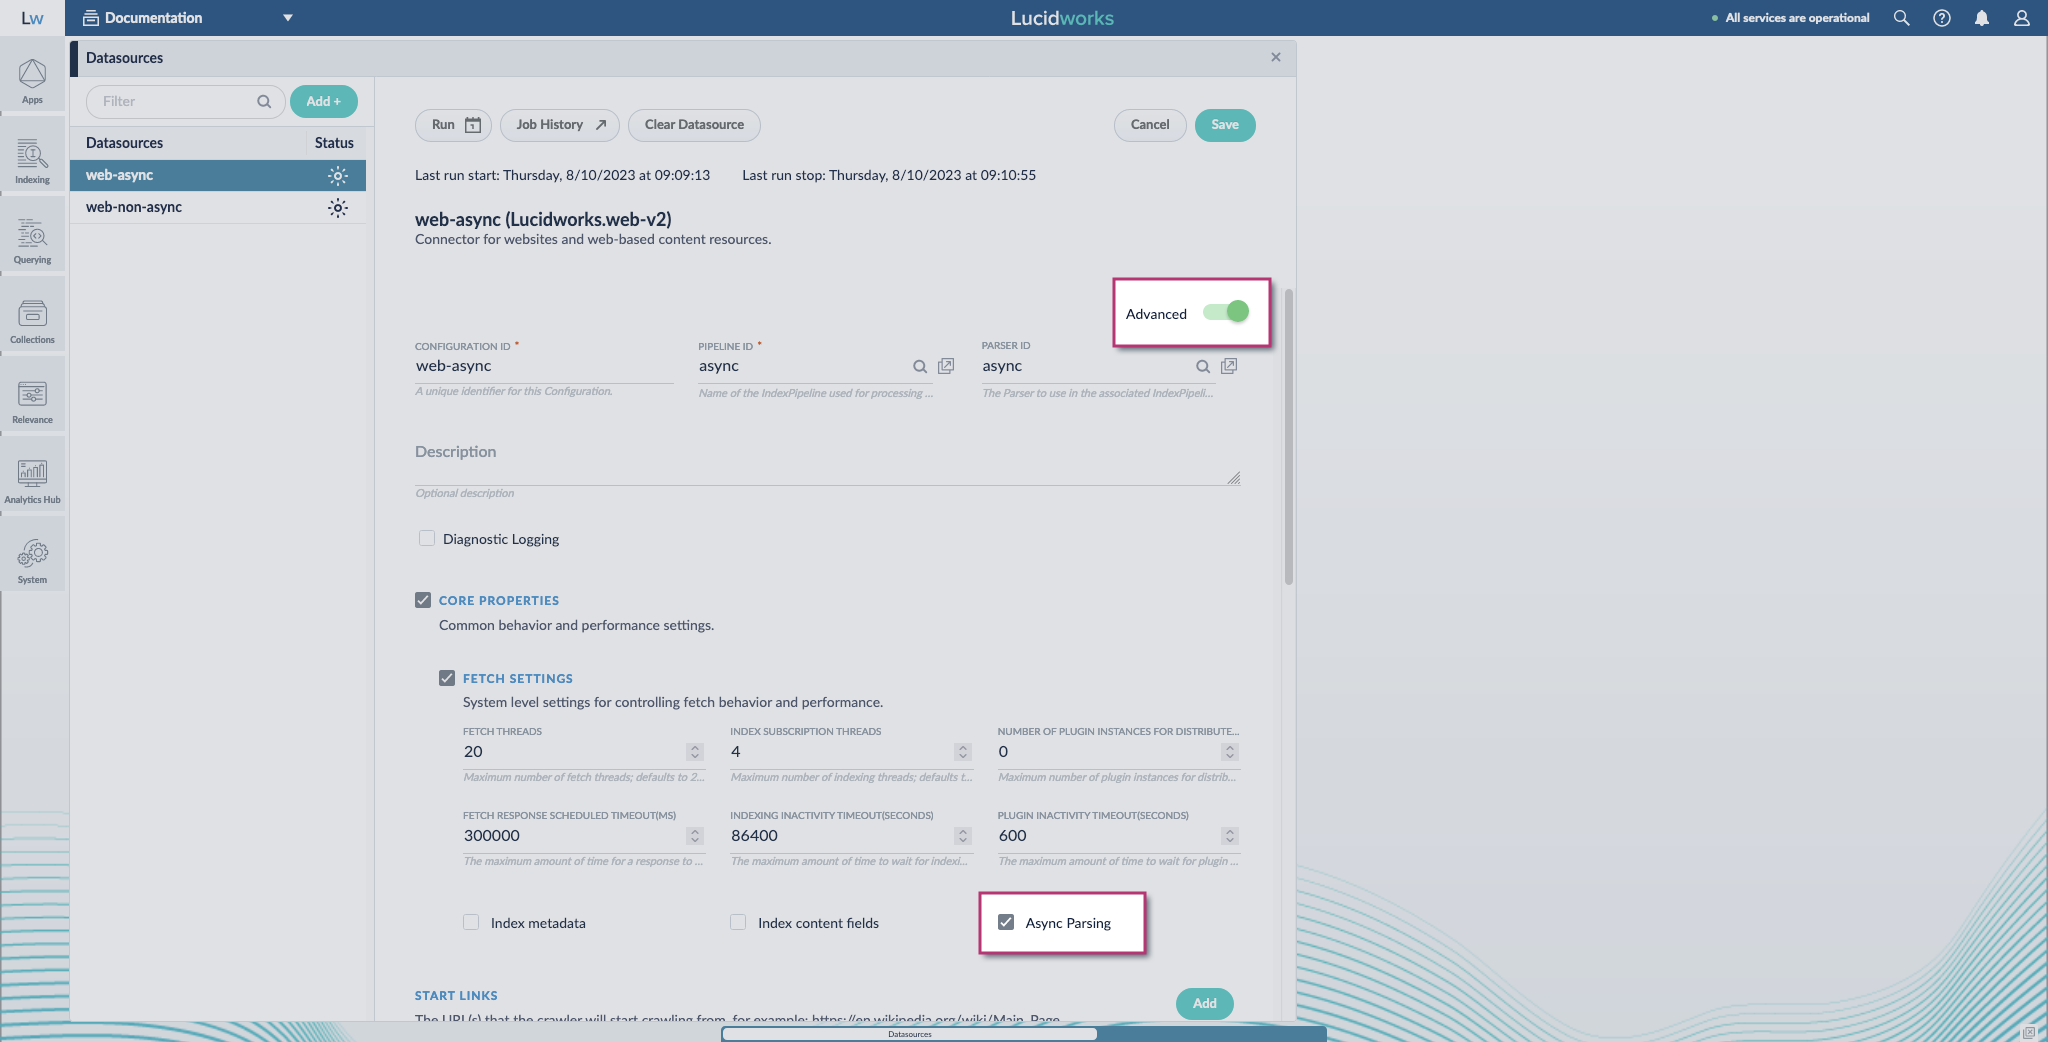The image size is (2048, 1042).
Task: Toggle the Advanced switch off
Action: (1226, 312)
